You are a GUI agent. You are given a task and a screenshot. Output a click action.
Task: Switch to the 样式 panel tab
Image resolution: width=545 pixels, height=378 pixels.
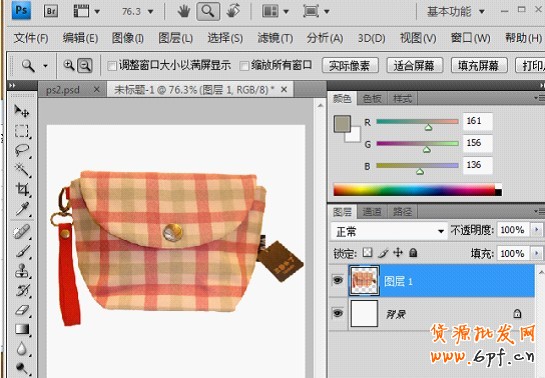click(x=402, y=99)
